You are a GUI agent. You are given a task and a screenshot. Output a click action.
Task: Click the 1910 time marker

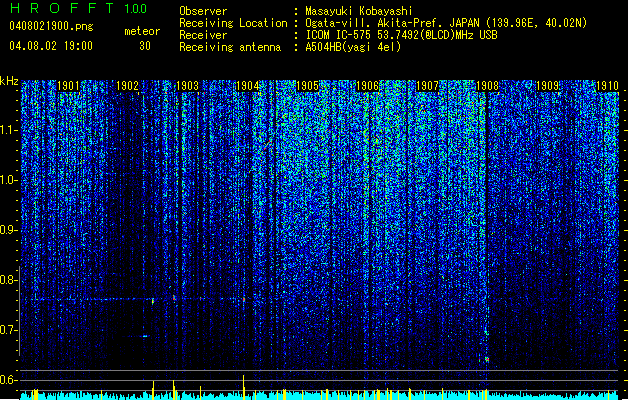607,86
